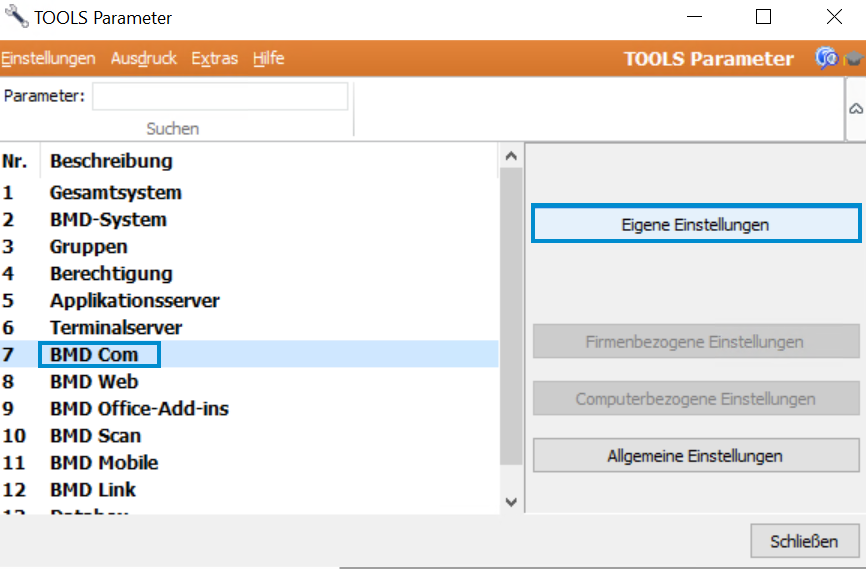This screenshot has height=569, width=866.
Task: Open the Einstellungen menu
Action: pos(48,58)
